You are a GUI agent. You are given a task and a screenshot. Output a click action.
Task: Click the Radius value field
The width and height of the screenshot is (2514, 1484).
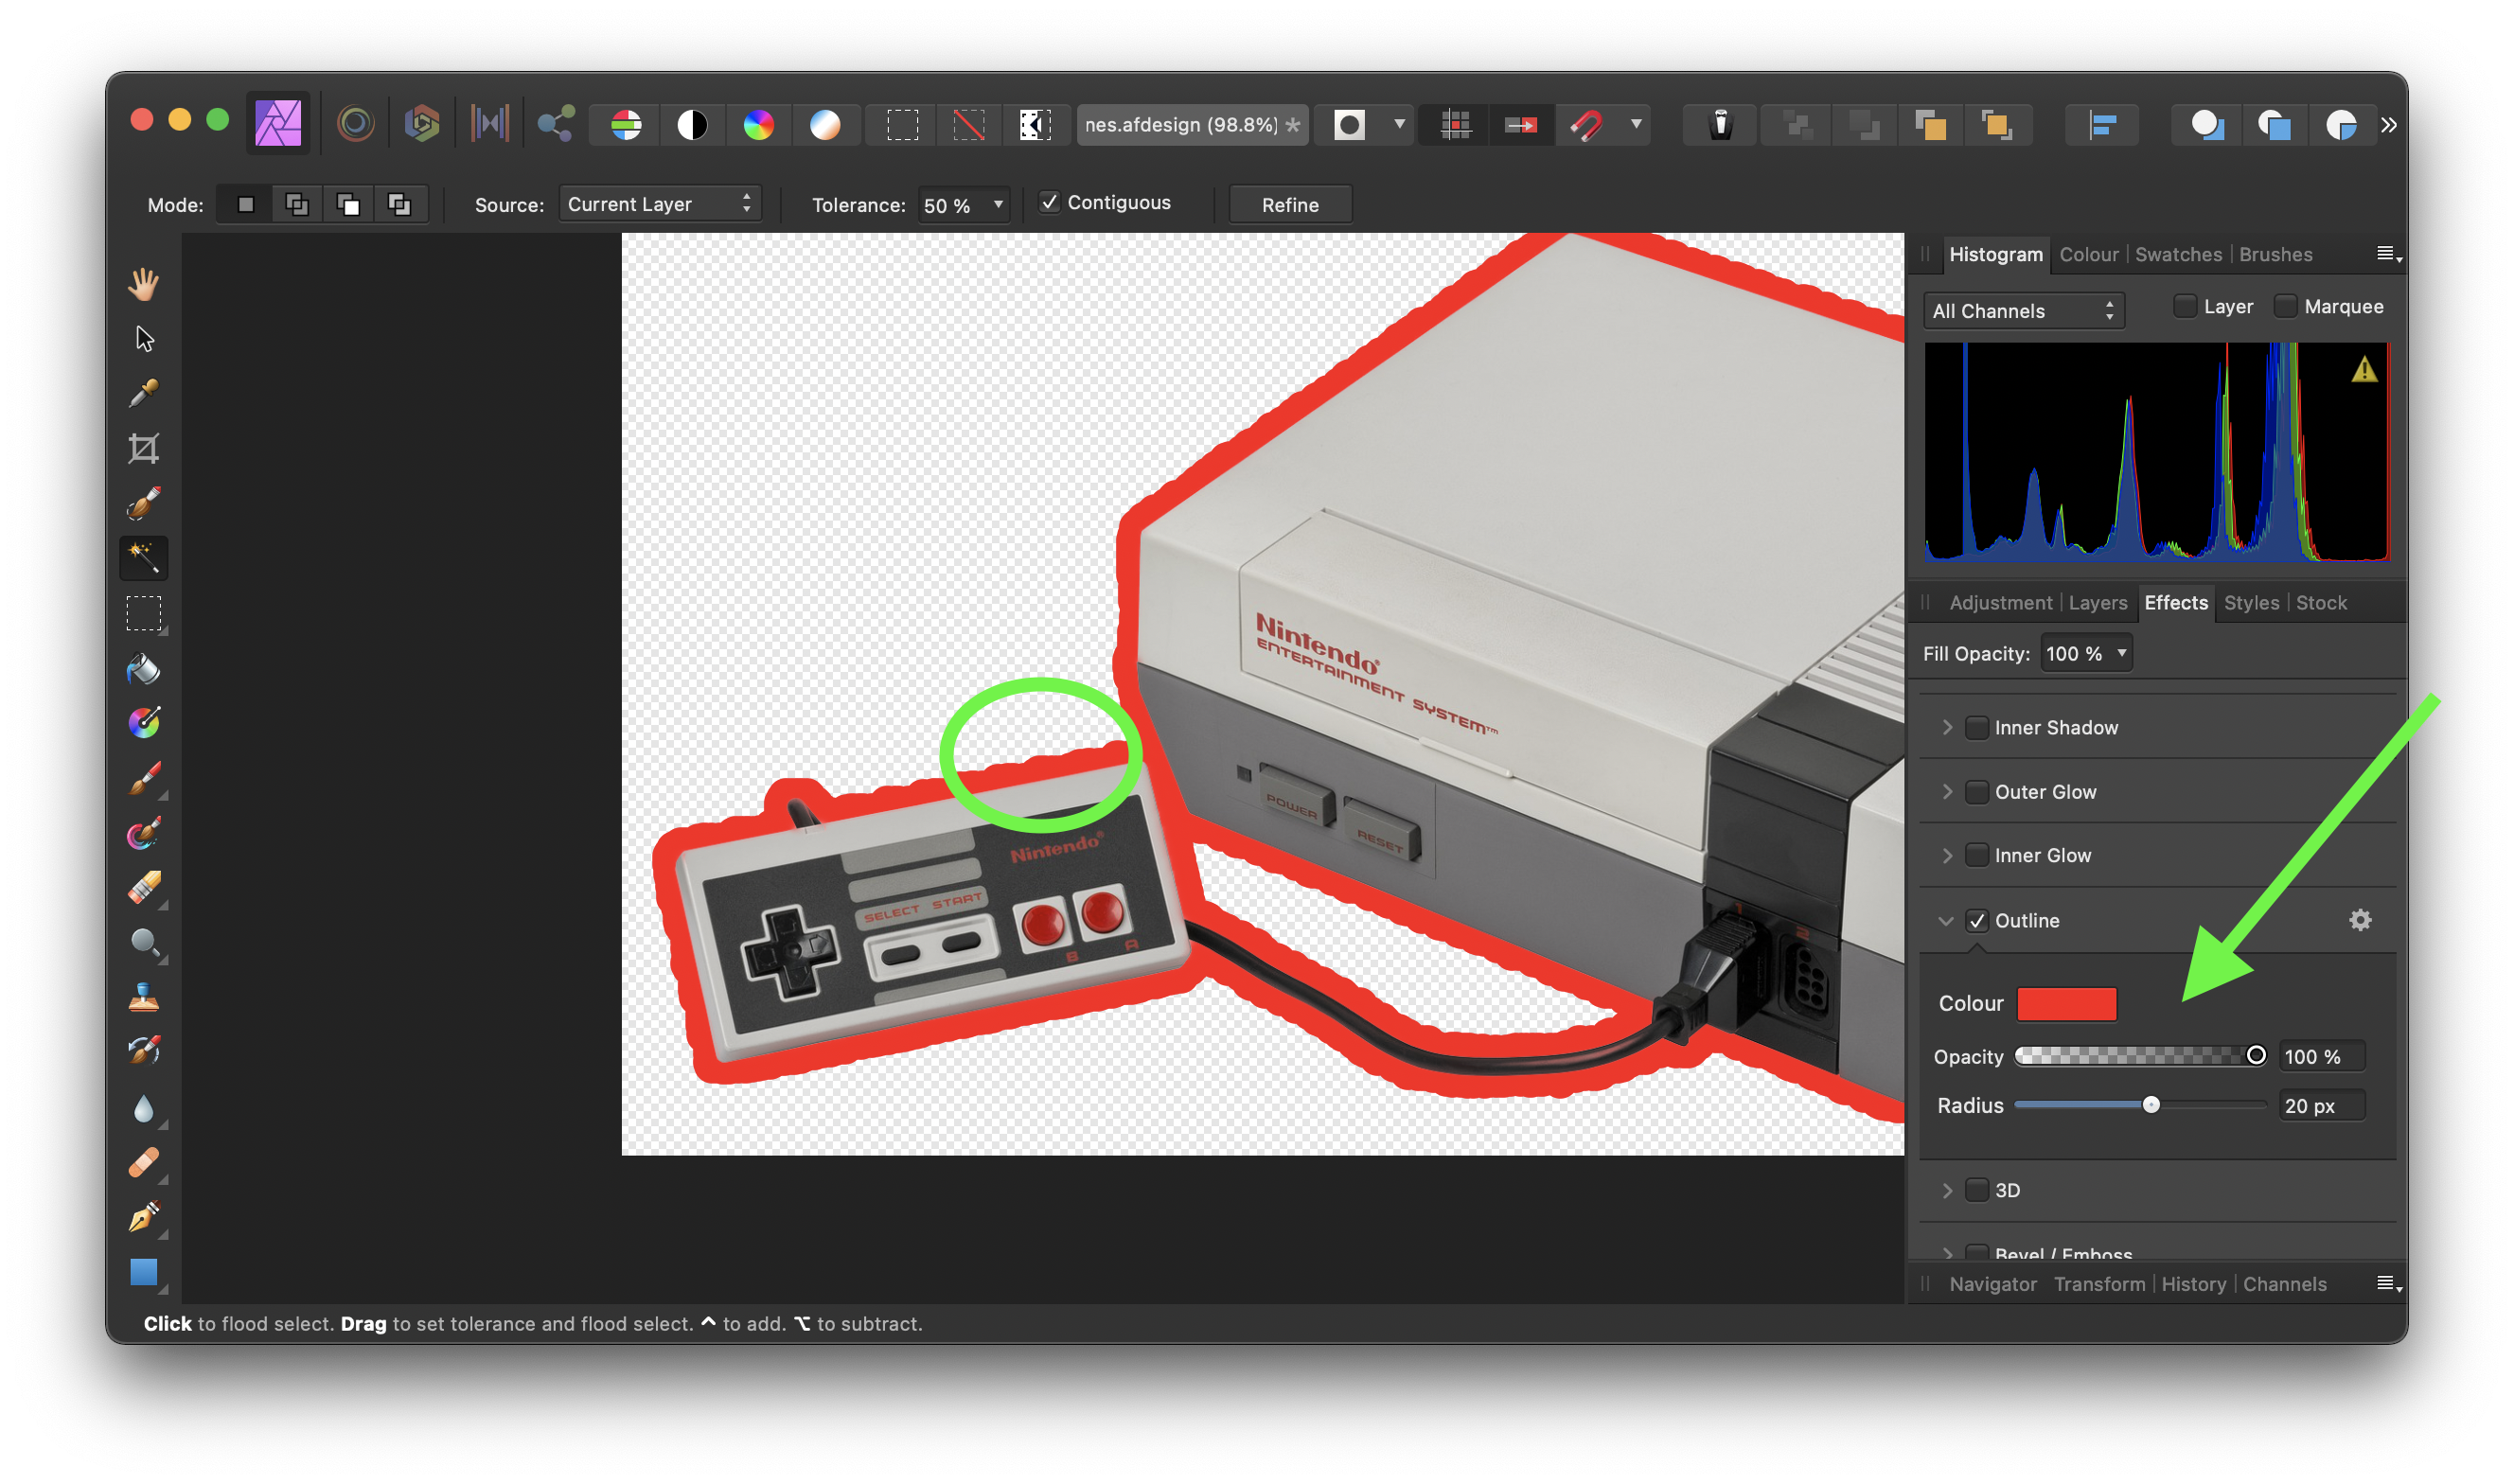2321,1104
